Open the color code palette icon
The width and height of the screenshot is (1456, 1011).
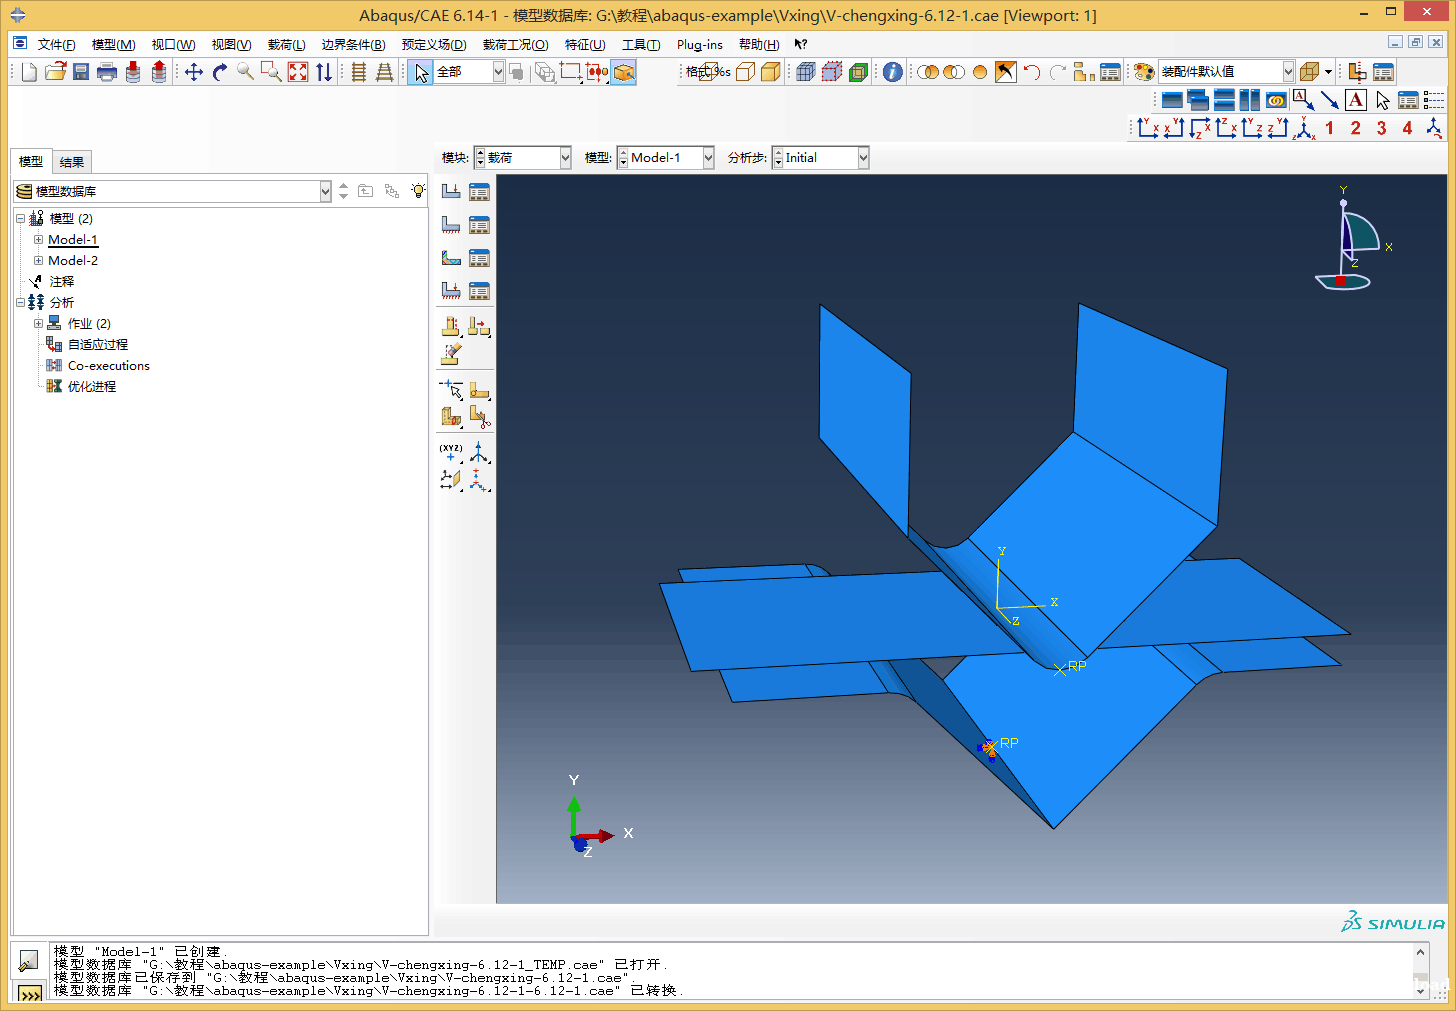[x=1144, y=72]
